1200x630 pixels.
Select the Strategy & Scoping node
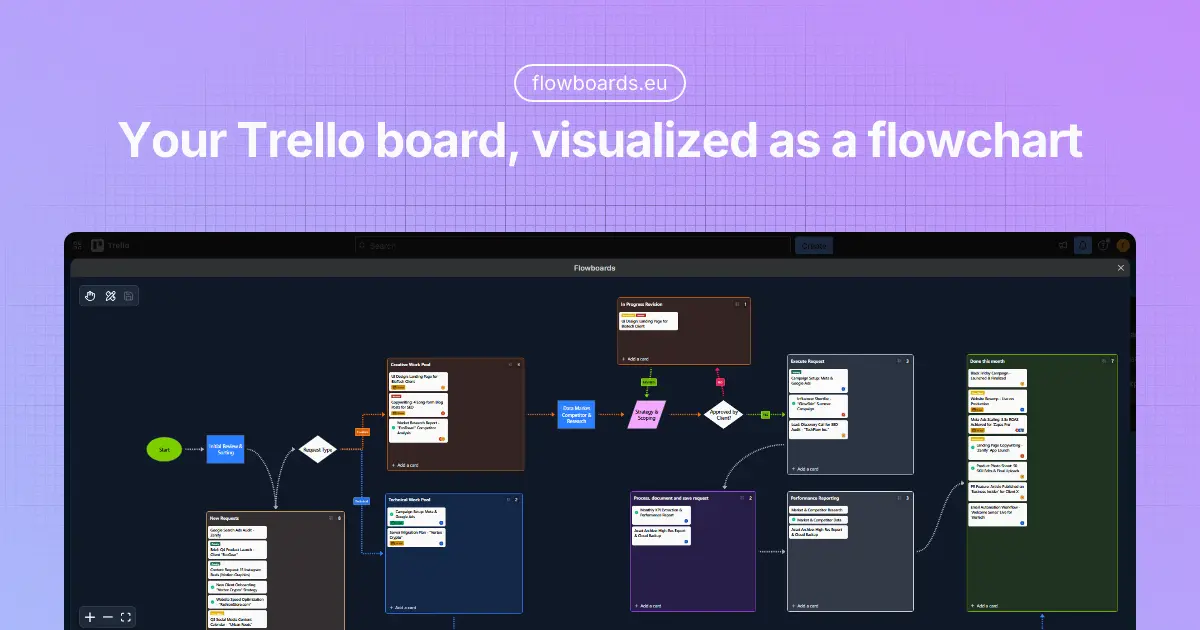click(647, 414)
